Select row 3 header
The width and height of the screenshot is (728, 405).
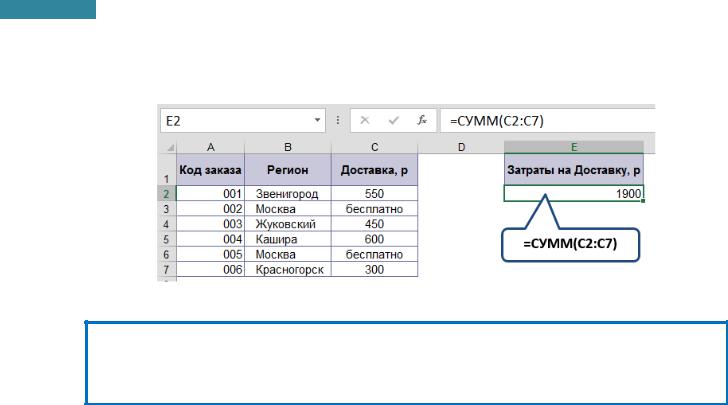coord(167,209)
